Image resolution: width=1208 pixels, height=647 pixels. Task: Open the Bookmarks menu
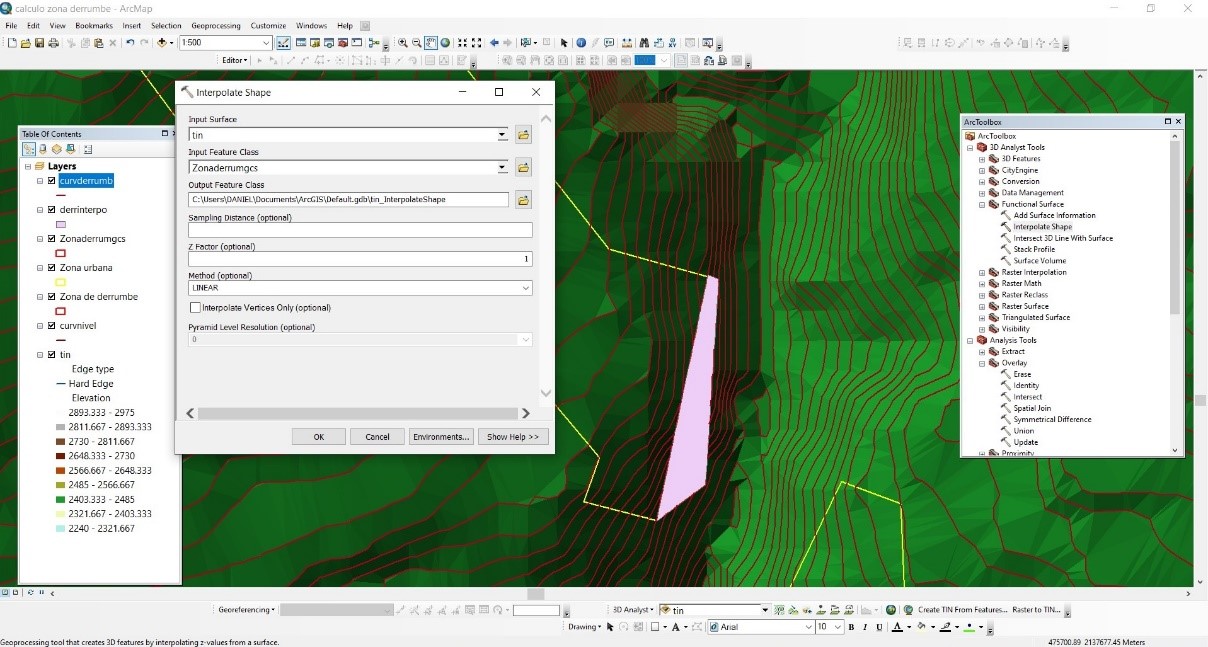click(94, 25)
